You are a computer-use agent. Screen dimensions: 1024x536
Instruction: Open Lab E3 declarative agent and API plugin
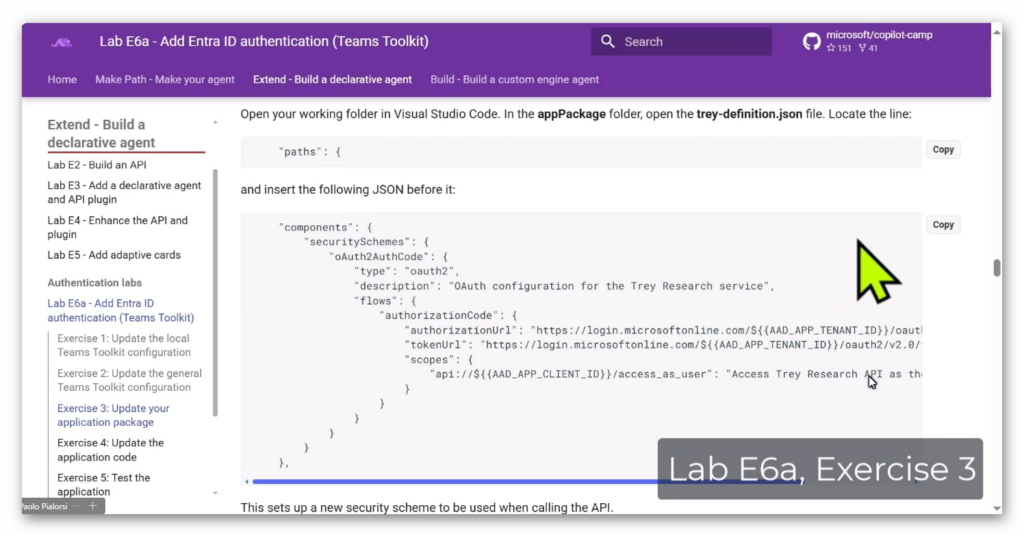pyautogui.click(x=124, y=192)
